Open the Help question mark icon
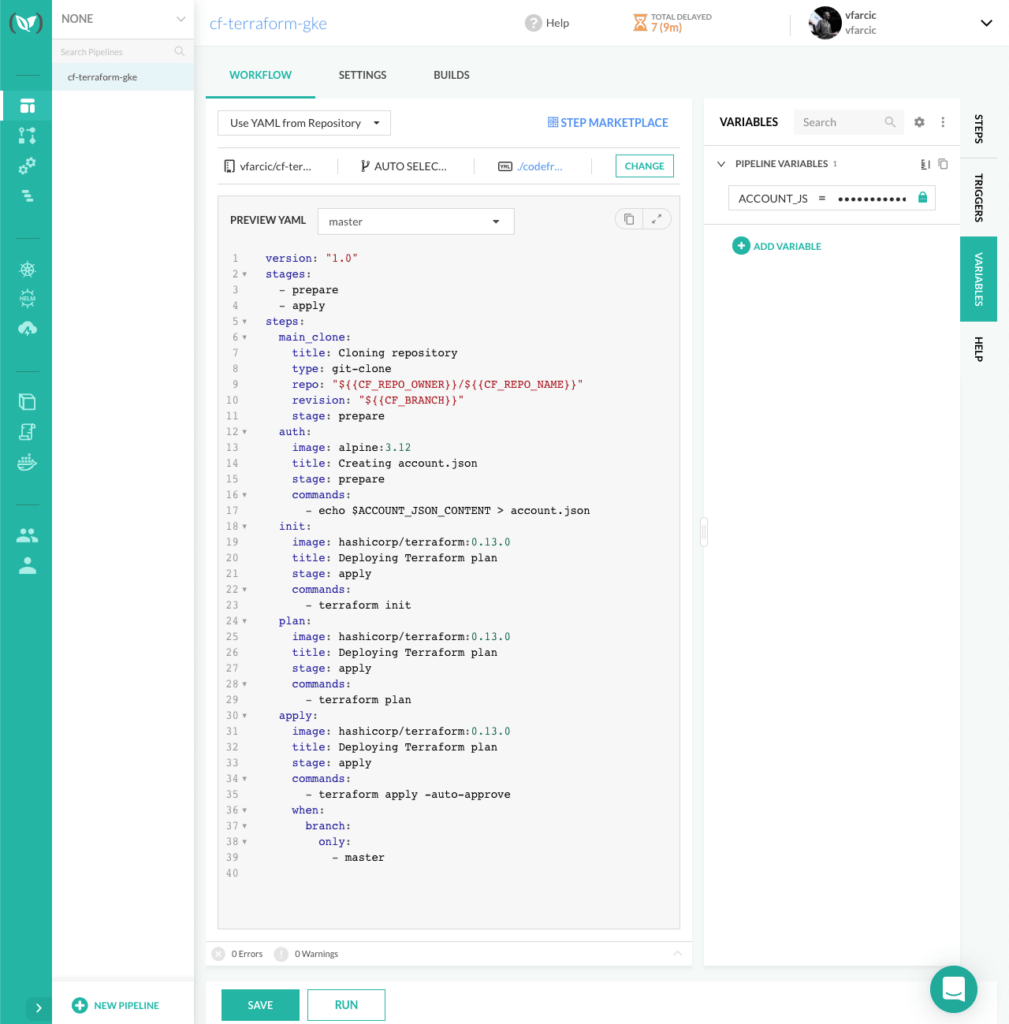1009x1024 pixels. pyautogui.click(x=534, y=23)
